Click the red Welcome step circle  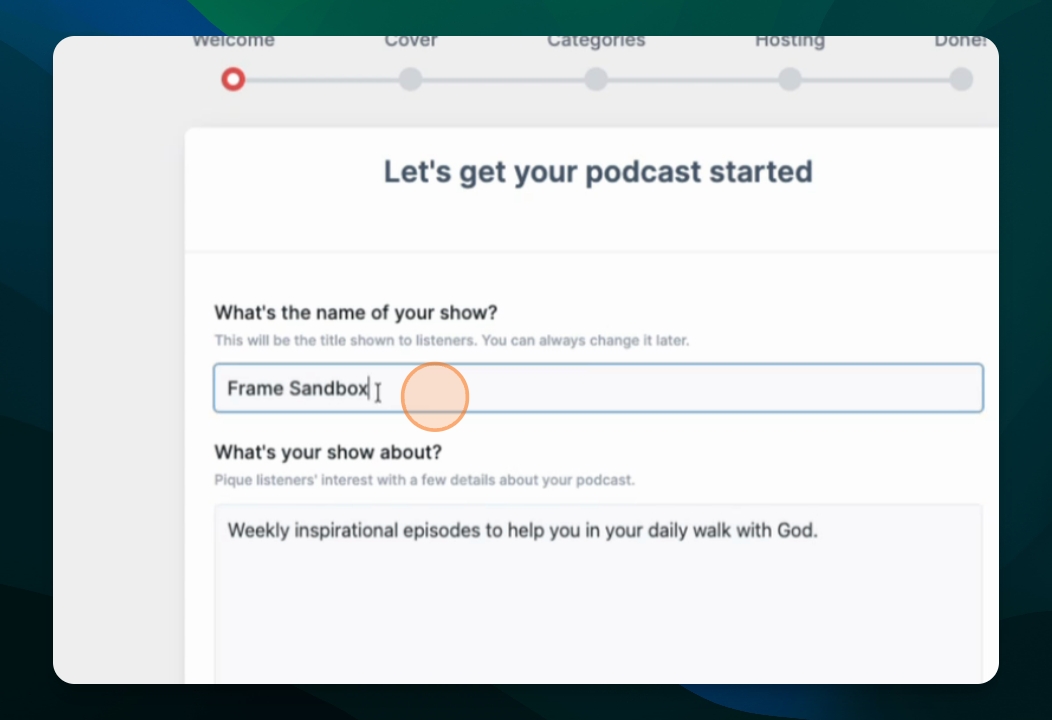click(x=233, y=79)
